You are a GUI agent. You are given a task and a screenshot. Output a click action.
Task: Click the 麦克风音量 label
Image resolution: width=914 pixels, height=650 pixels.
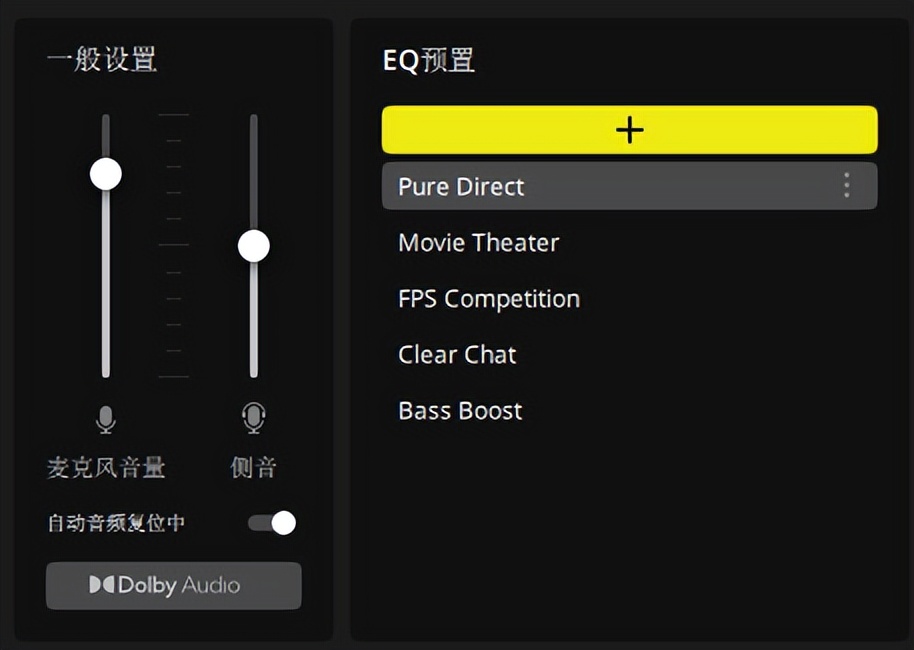point(106,467)
